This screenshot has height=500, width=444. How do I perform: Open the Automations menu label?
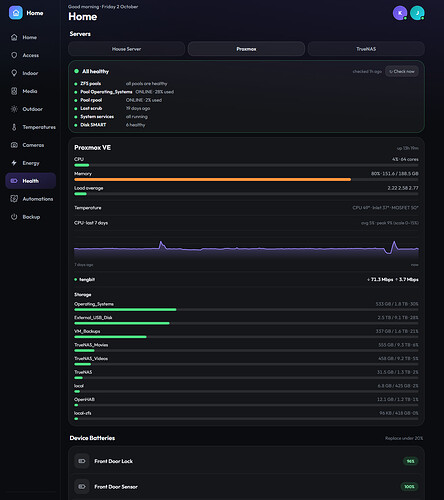[x=38, y=199]
